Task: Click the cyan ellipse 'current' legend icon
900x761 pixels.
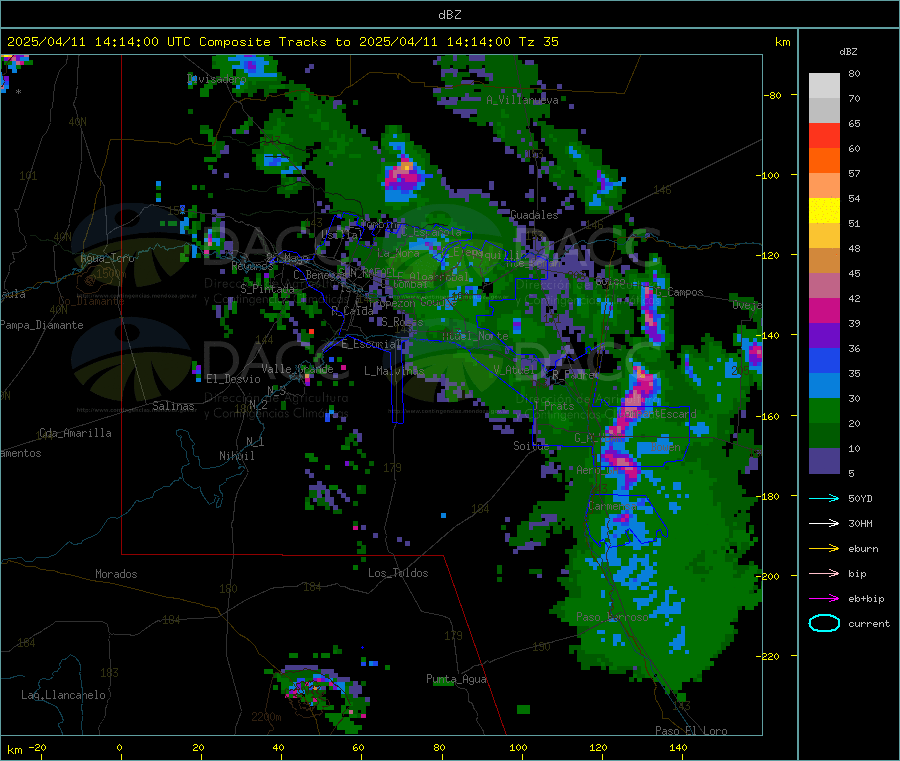Action: (x=824, y=623)
